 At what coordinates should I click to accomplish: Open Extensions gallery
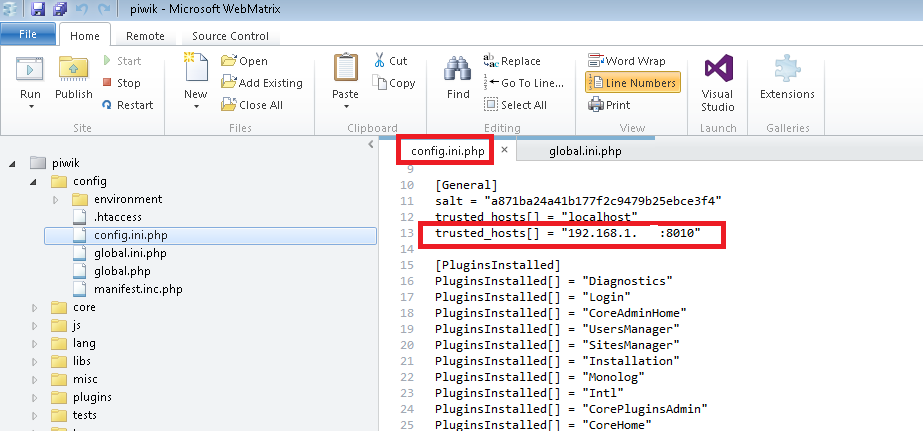pyautogui.click(x=787, y=78)
